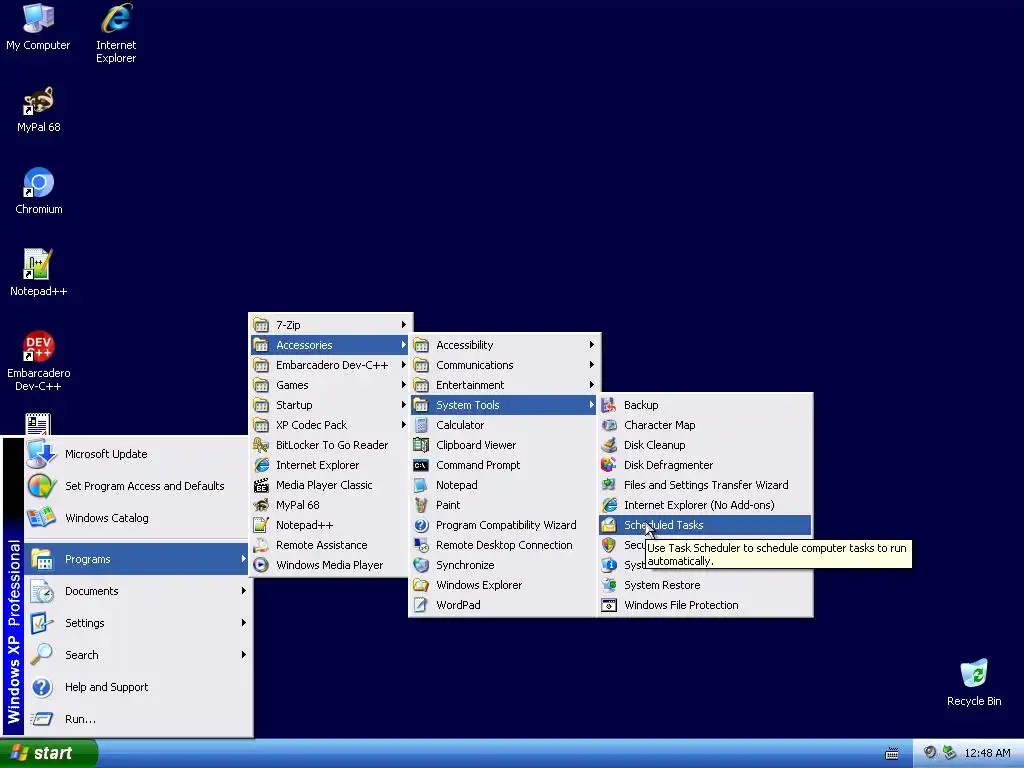Viewport: 1024px width, 768px height.
Task: Expand the Startup submenu
Action: [330, 405]
